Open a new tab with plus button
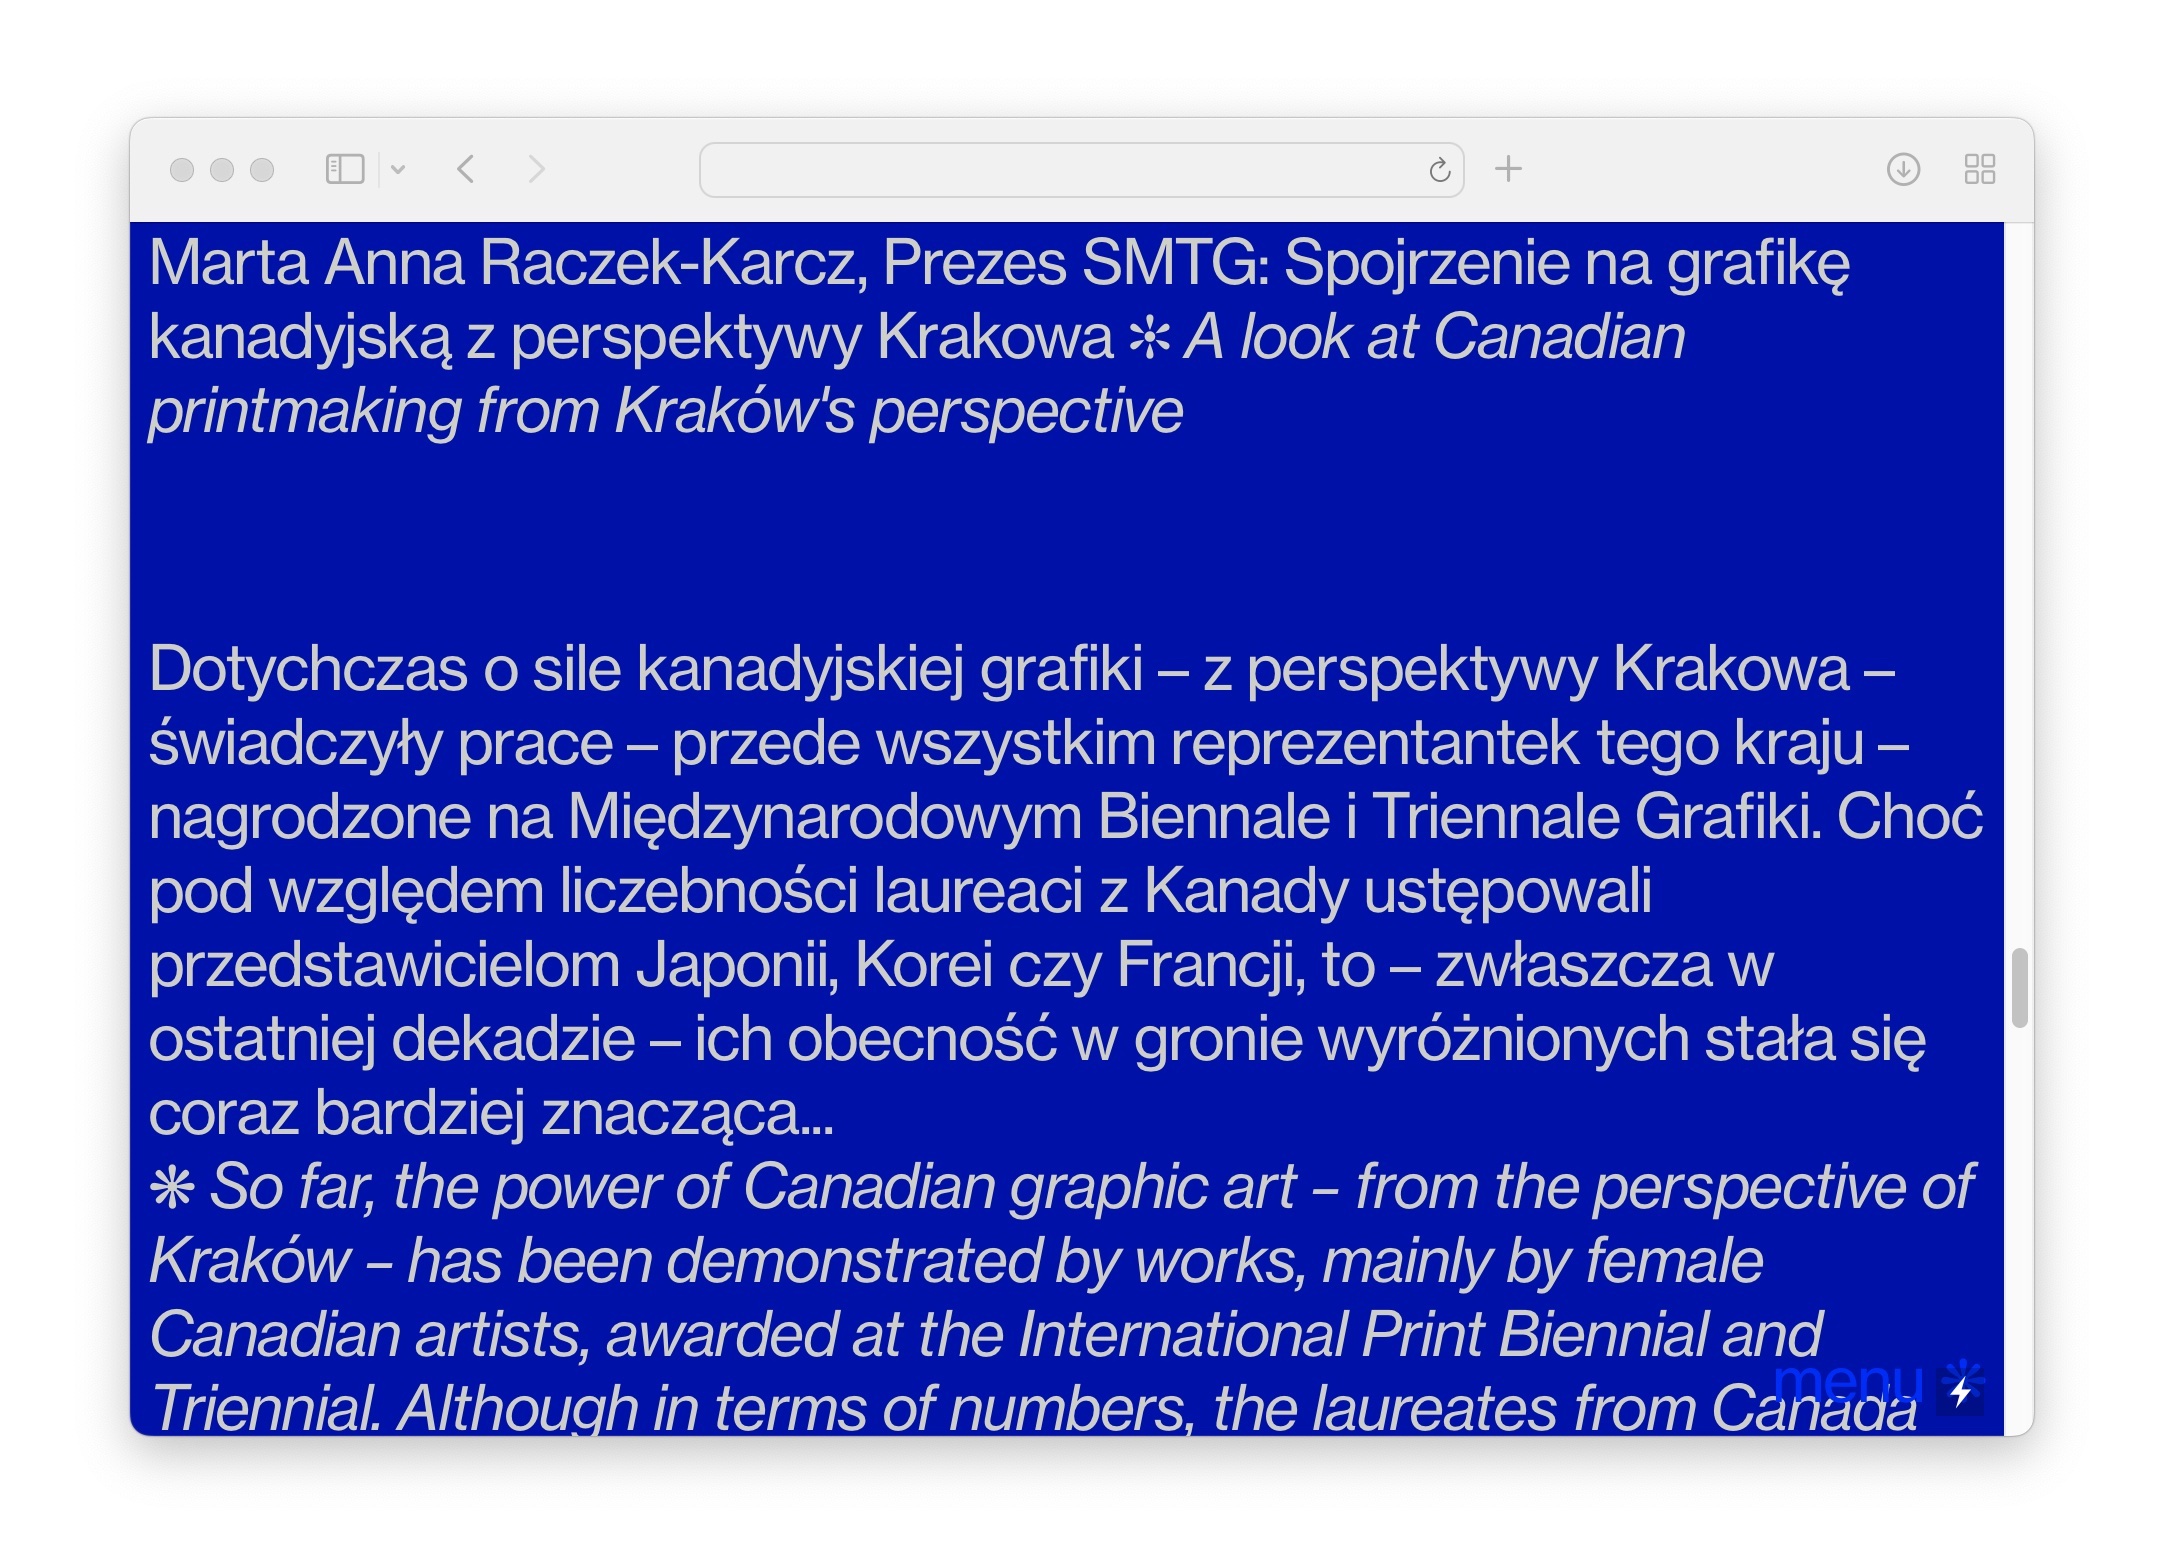This screenshot has width=2172, height=1556. pos(1508,169)
